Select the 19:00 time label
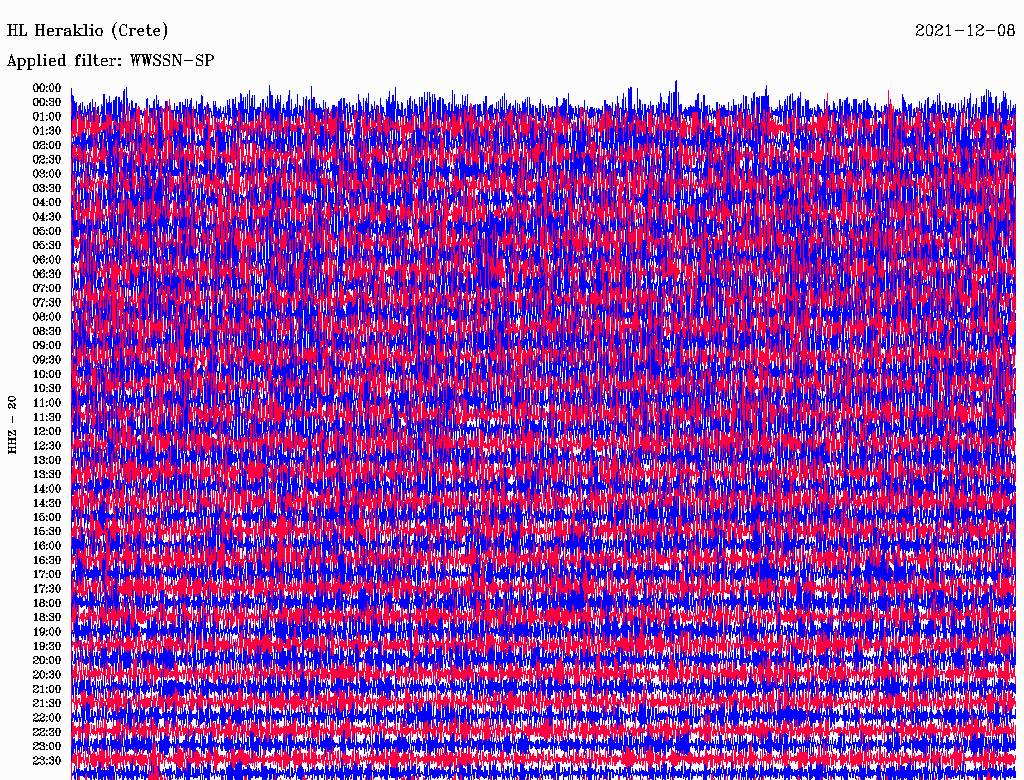 click(x=46, y=632)
